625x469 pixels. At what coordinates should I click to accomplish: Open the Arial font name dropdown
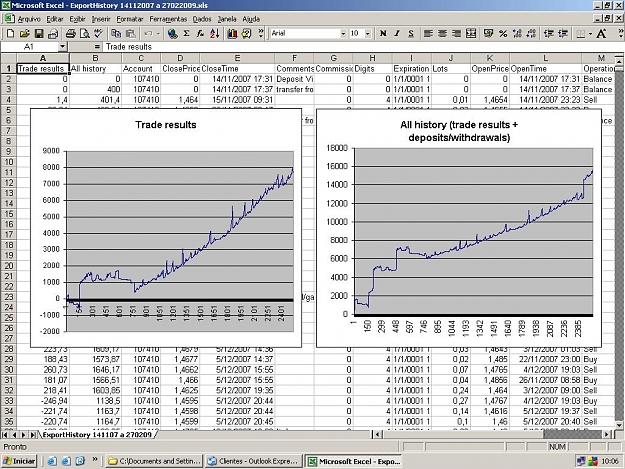tap(343, 33)
